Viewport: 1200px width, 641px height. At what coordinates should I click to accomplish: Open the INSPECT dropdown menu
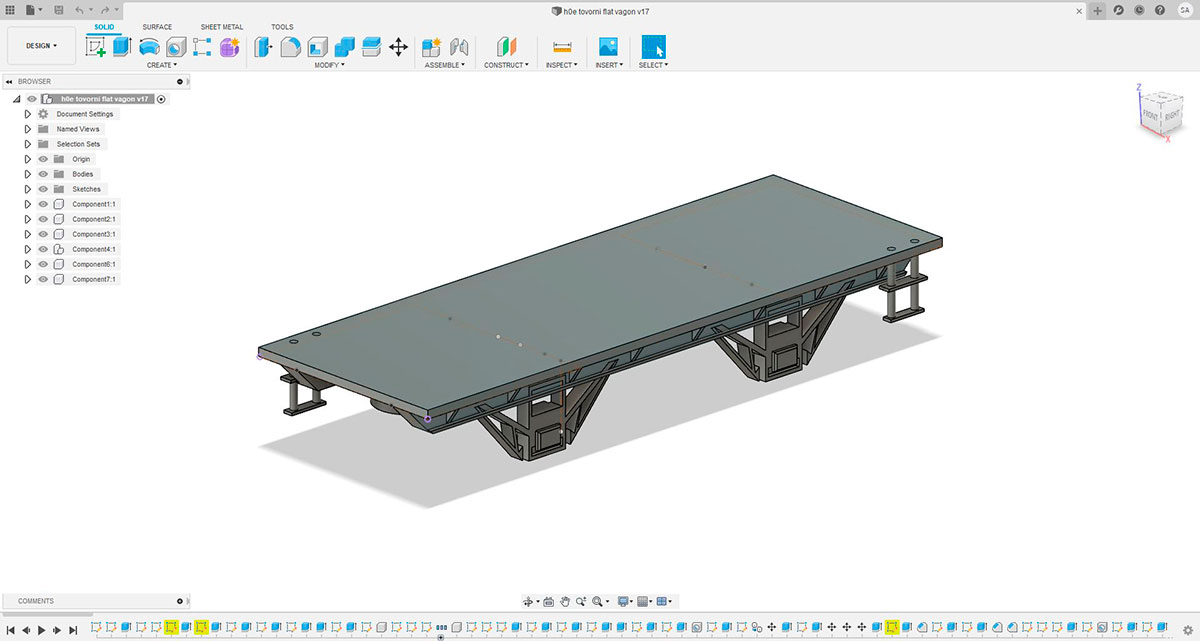pos(561,65)
